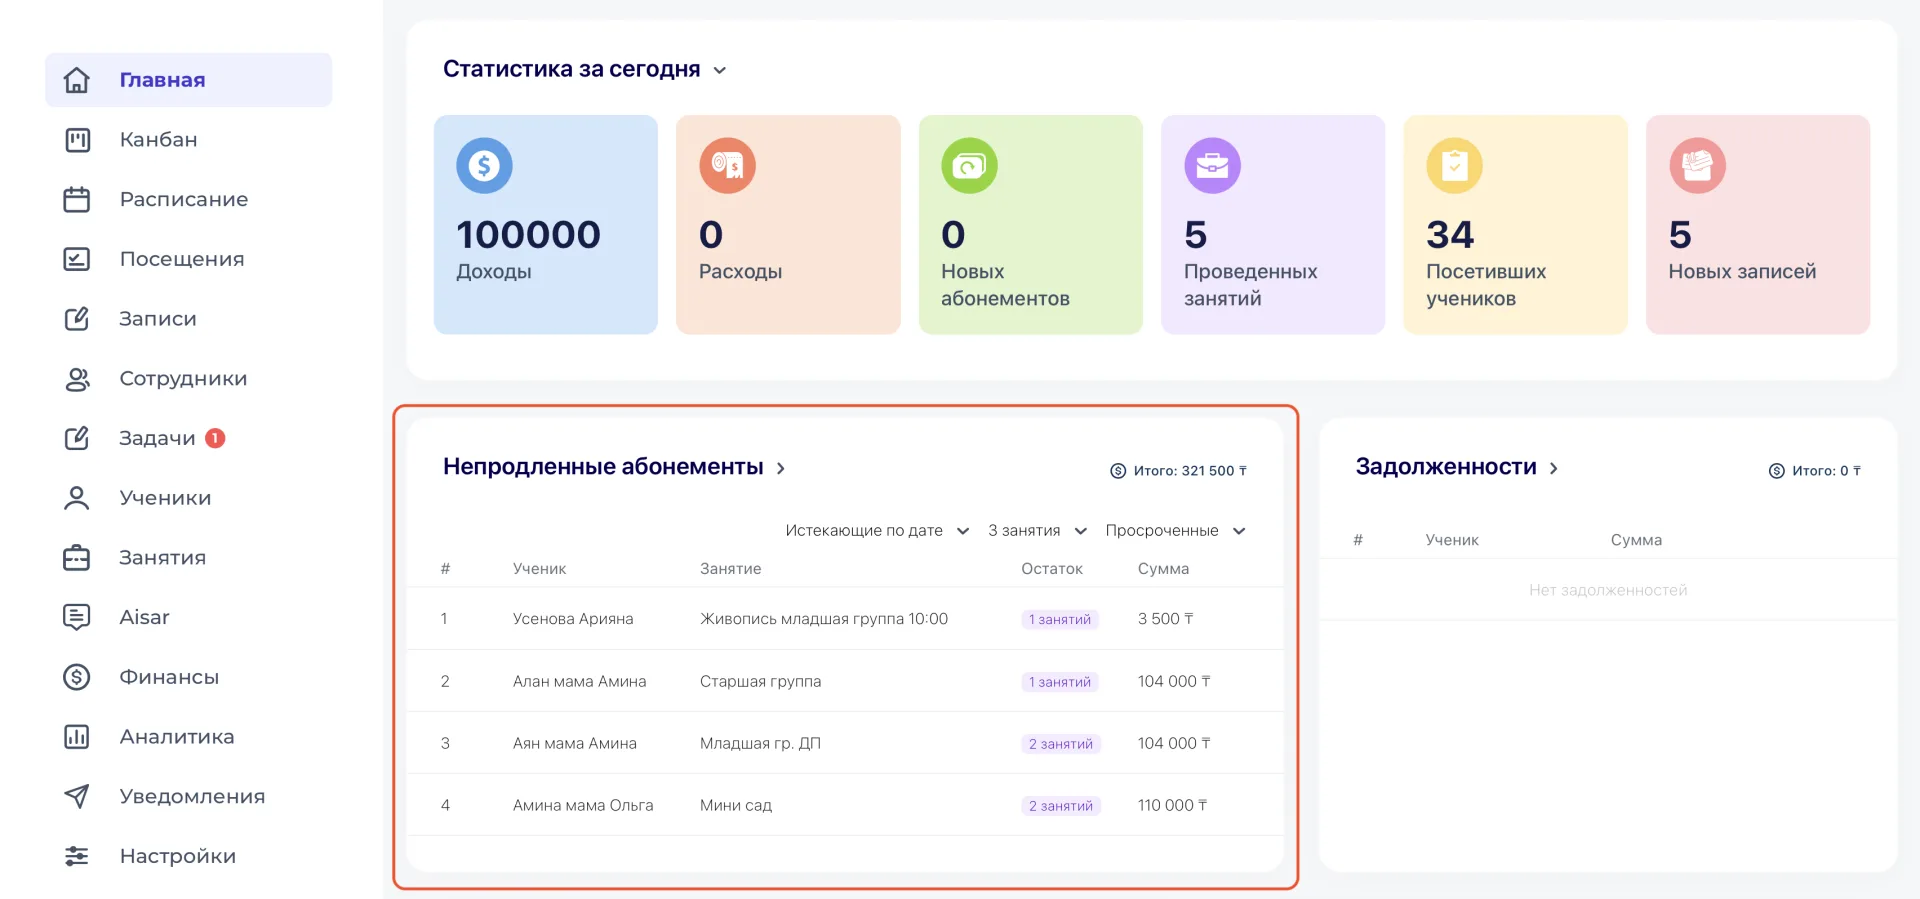Click Мини сад lesson cell
Screen dimensions: 1920x899
(736, 805)
